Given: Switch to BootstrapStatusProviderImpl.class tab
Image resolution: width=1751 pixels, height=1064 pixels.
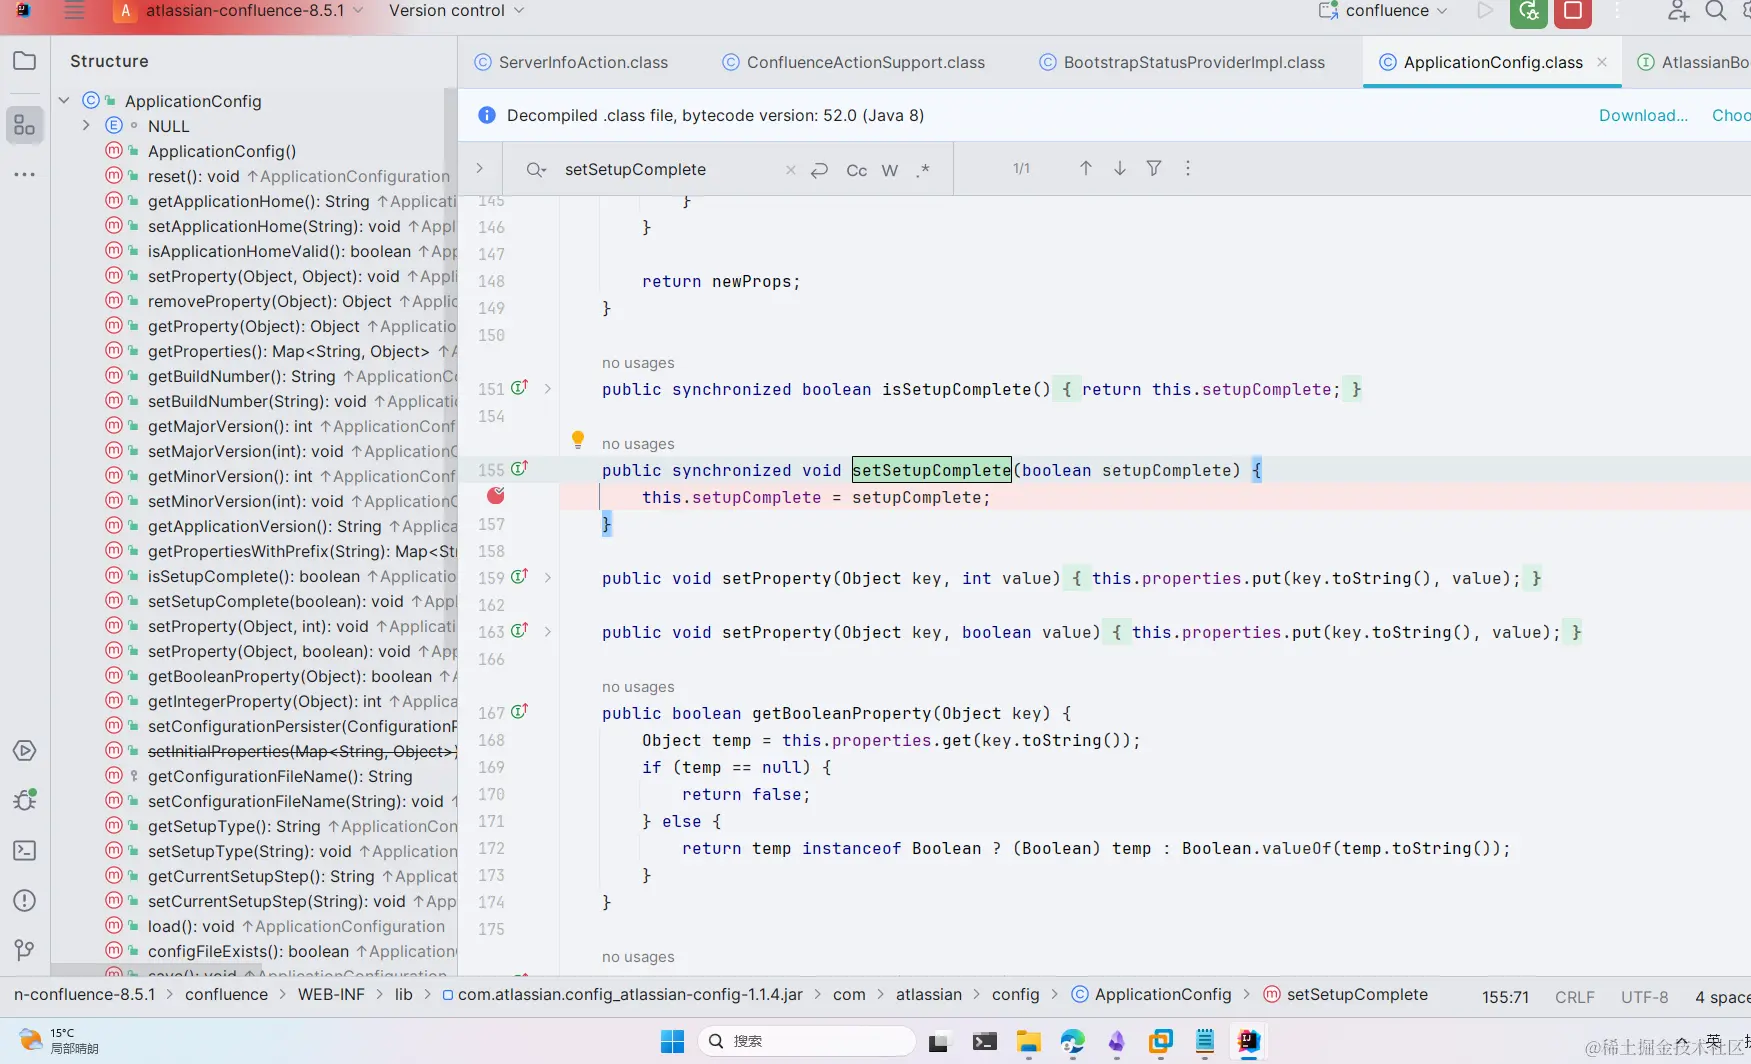Looking at the screenshot, I should 1182,62.
